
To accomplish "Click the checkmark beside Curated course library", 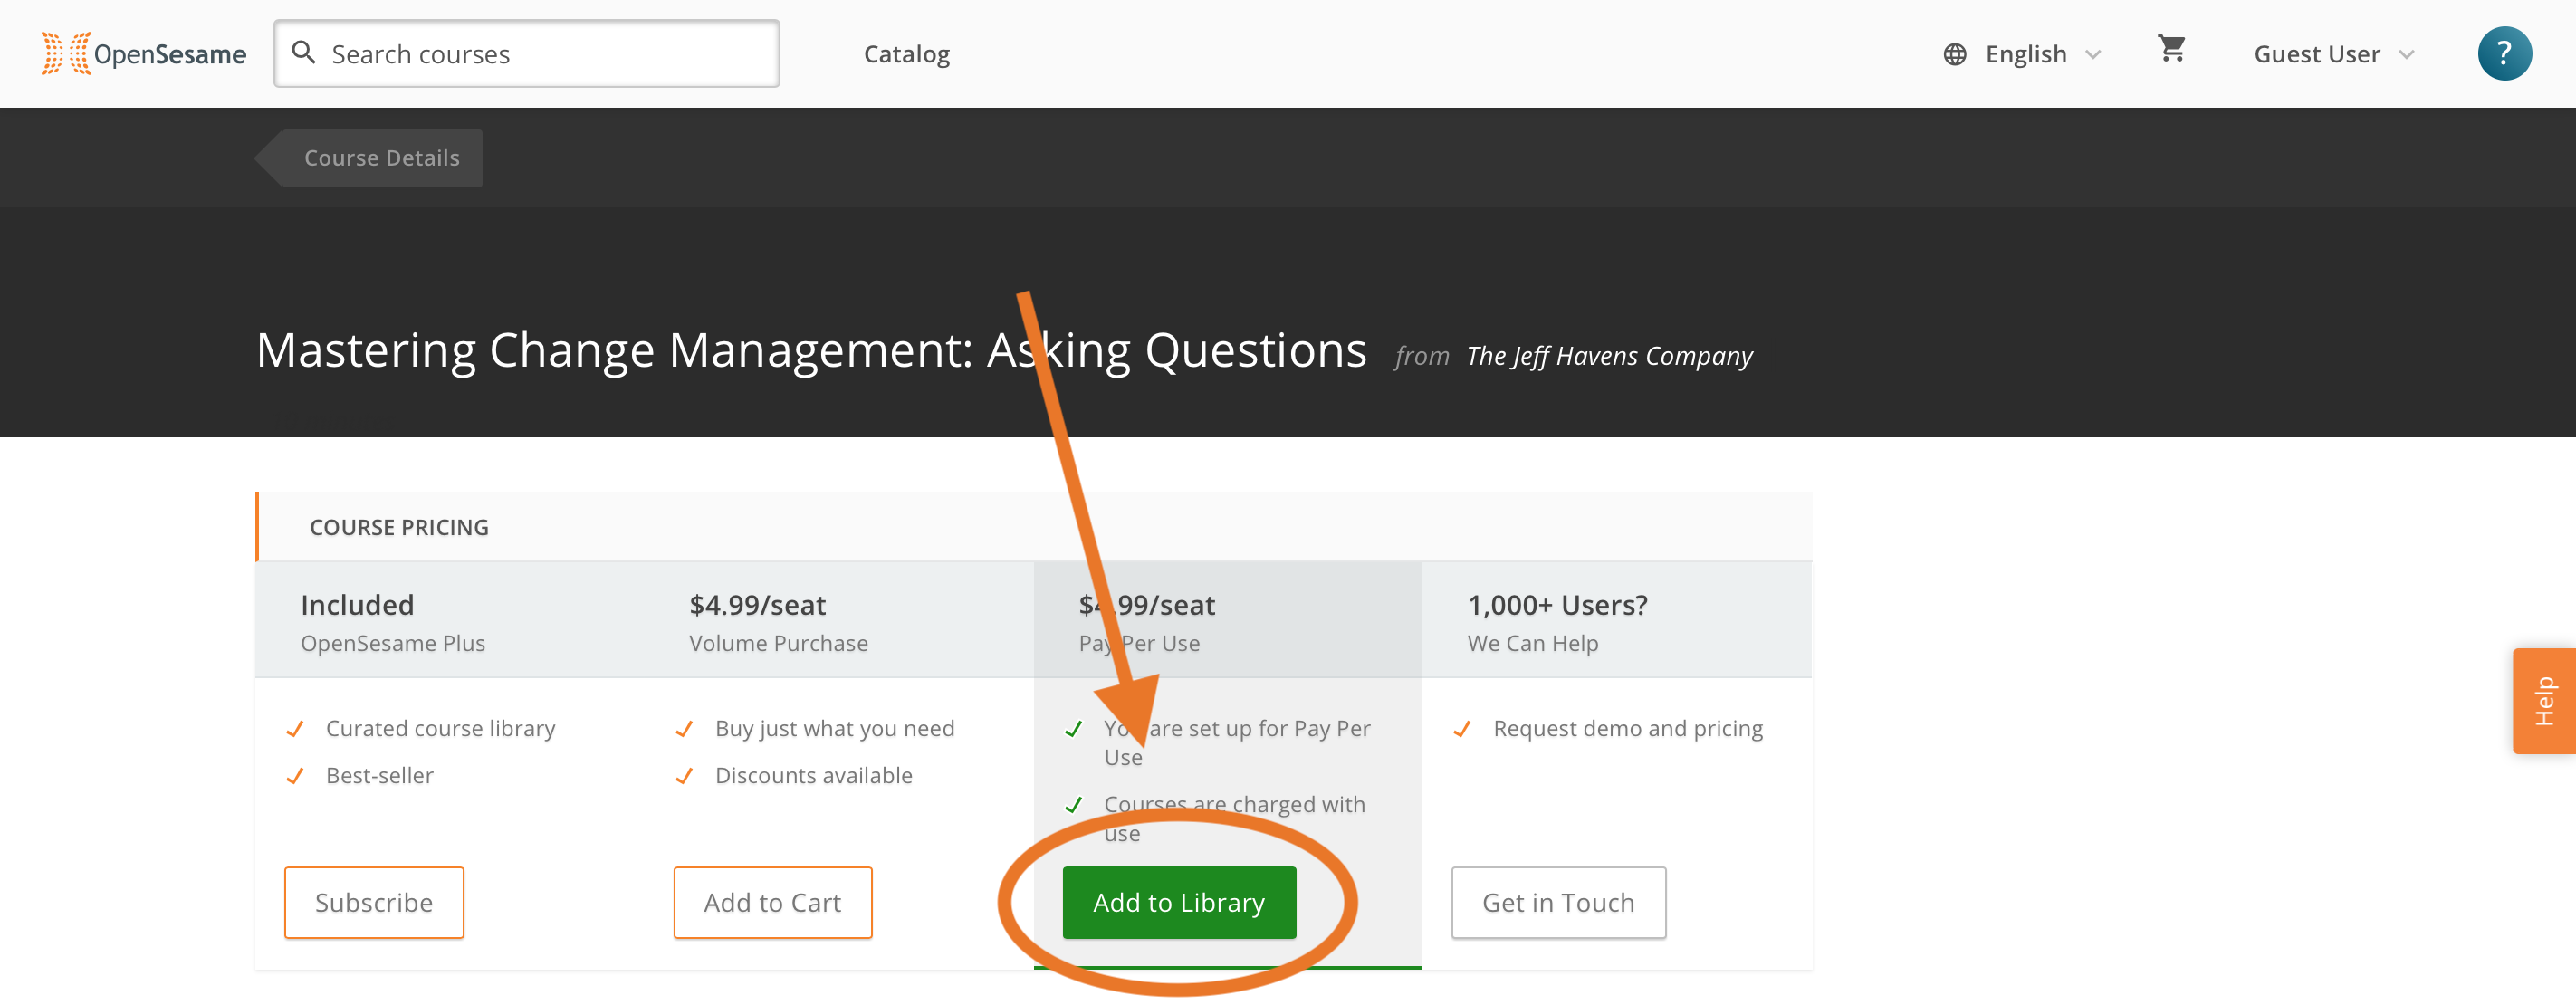I will 295,729.
